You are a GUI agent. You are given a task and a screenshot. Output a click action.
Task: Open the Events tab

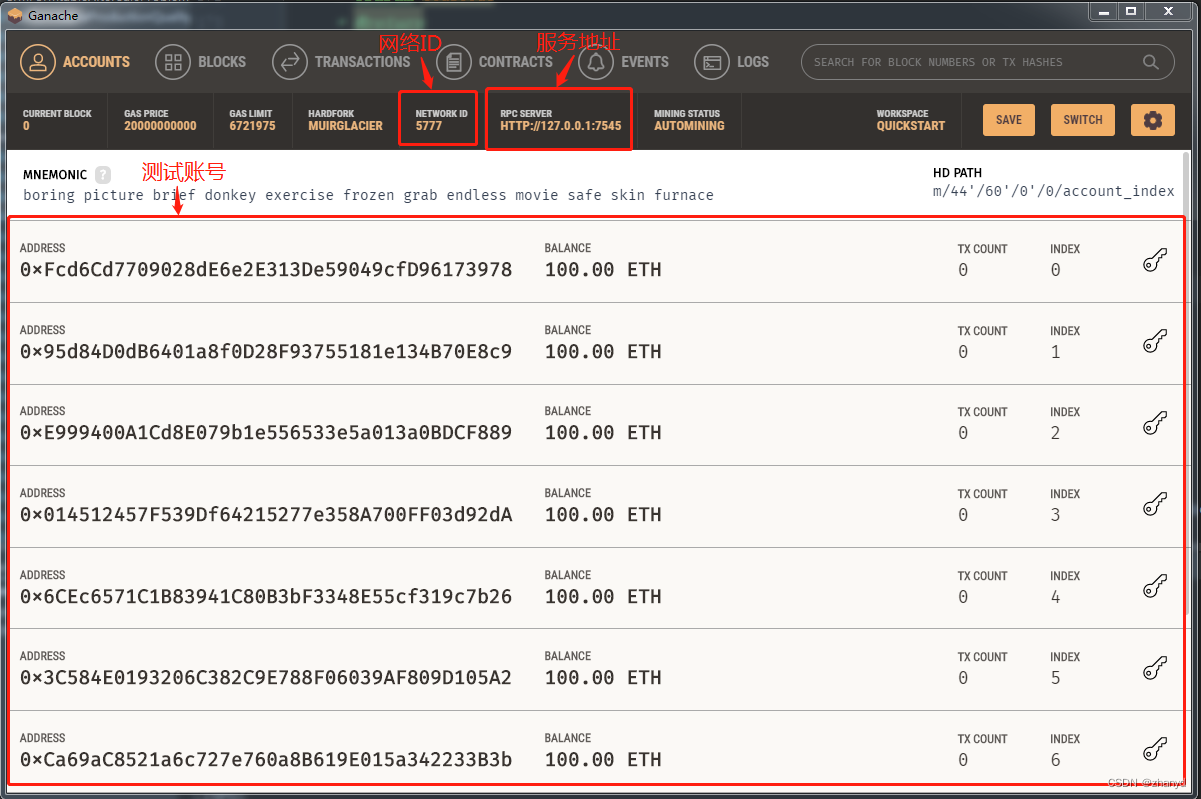pos(624,62)
